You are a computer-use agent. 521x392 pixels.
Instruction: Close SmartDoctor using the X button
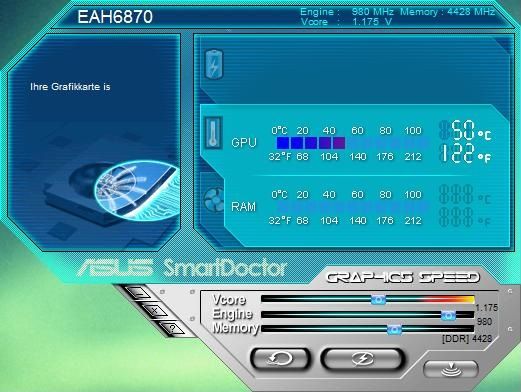[155, 311]
